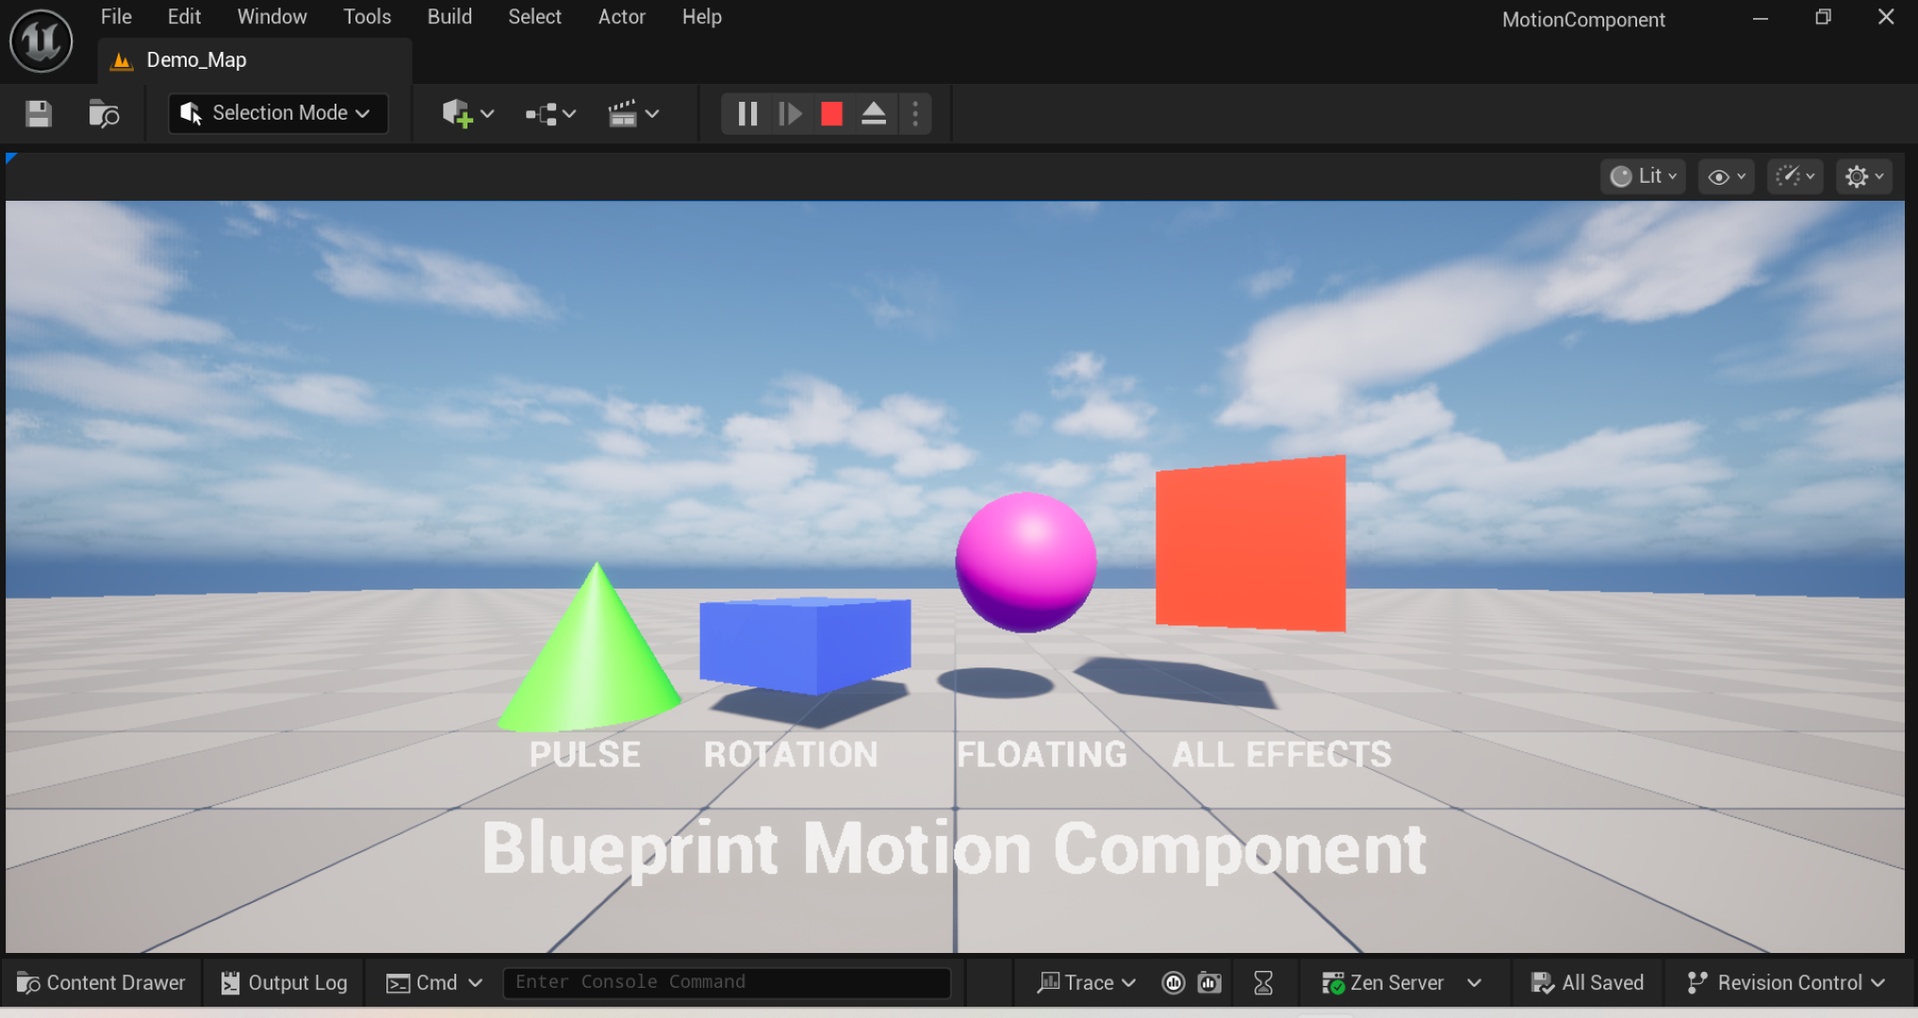Click the ALL EFFECTS label text
Viewport: 1918px width, 1018px height.
coord(1282,754)
